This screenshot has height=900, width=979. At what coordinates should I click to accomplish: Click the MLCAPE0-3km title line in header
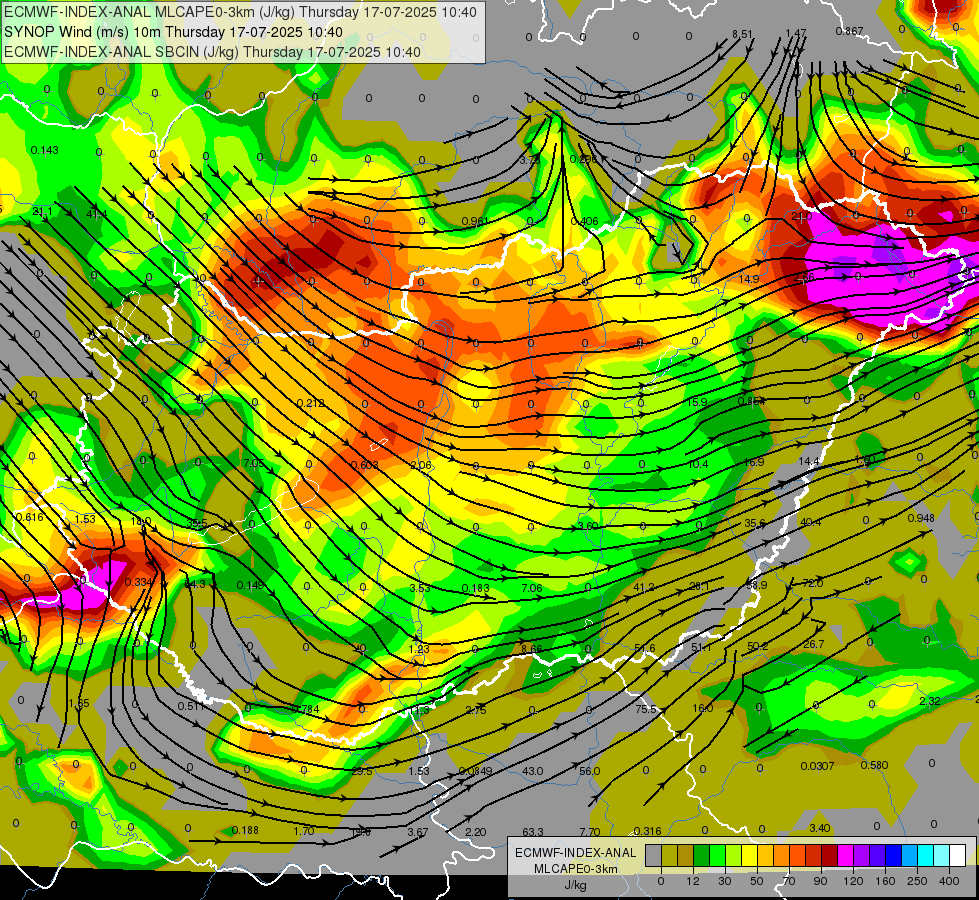[x=240, y=12]
